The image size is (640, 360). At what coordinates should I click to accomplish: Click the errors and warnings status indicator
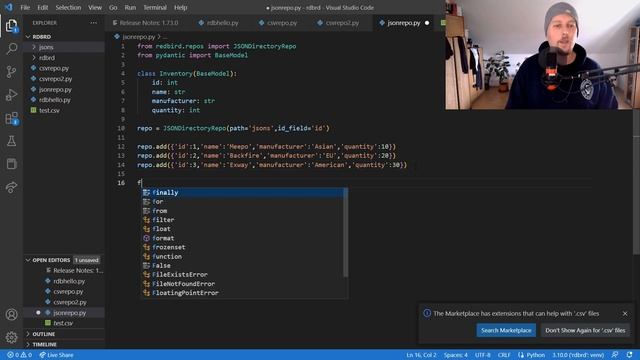click(19, 355)
